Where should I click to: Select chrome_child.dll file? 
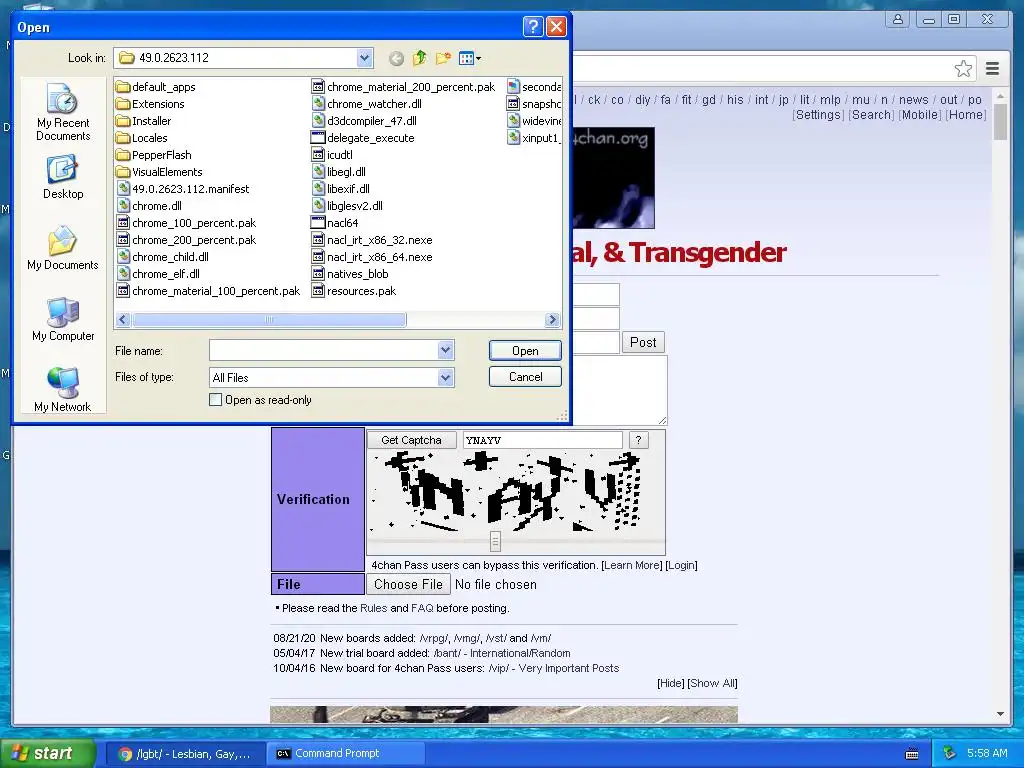(163, 257)
